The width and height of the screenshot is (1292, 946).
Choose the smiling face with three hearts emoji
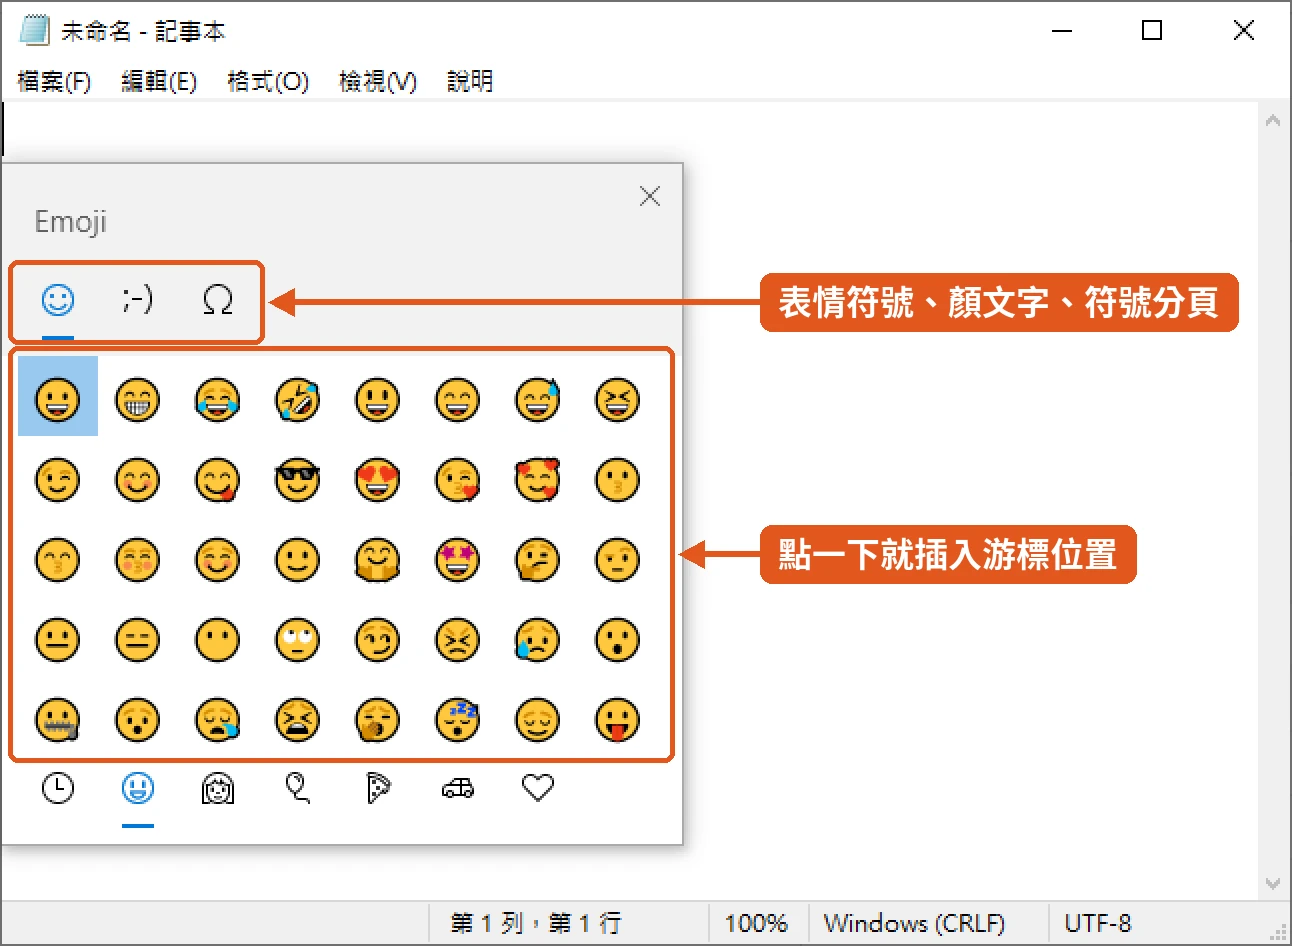click(x=538, y=480)
